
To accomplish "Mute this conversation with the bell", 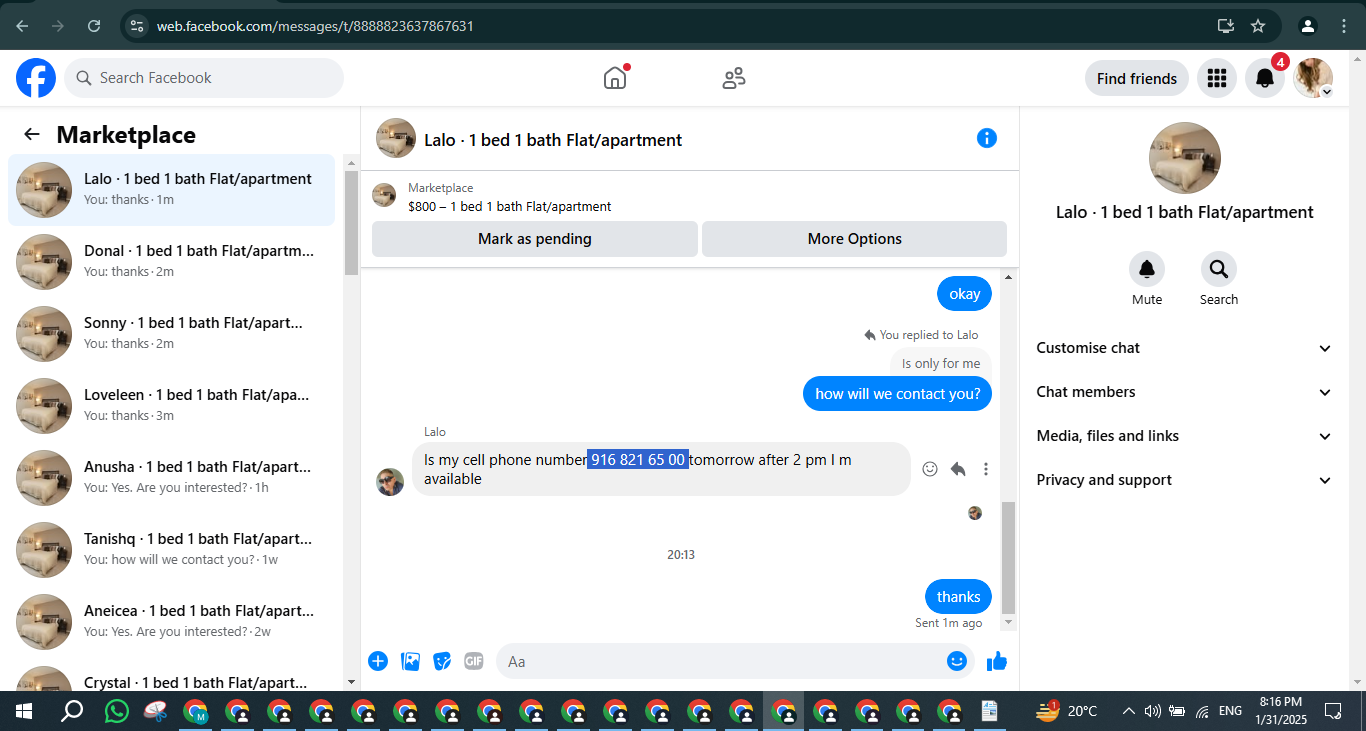I will point(1147,269).
